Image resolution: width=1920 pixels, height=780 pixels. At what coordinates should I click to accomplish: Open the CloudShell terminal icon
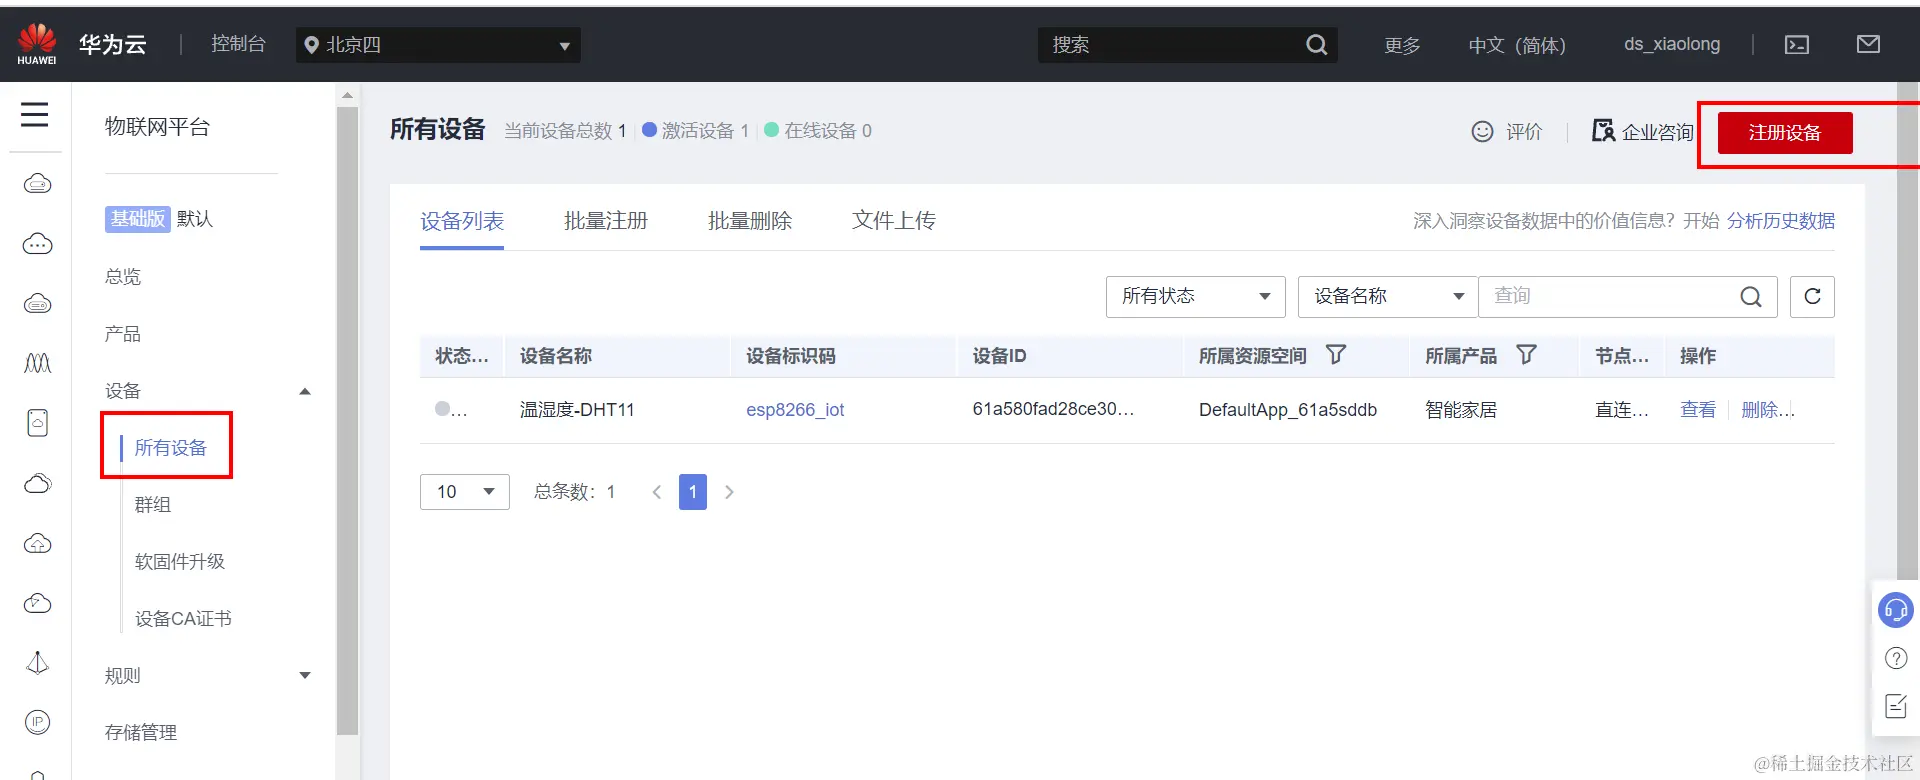tap(1797, 45)
